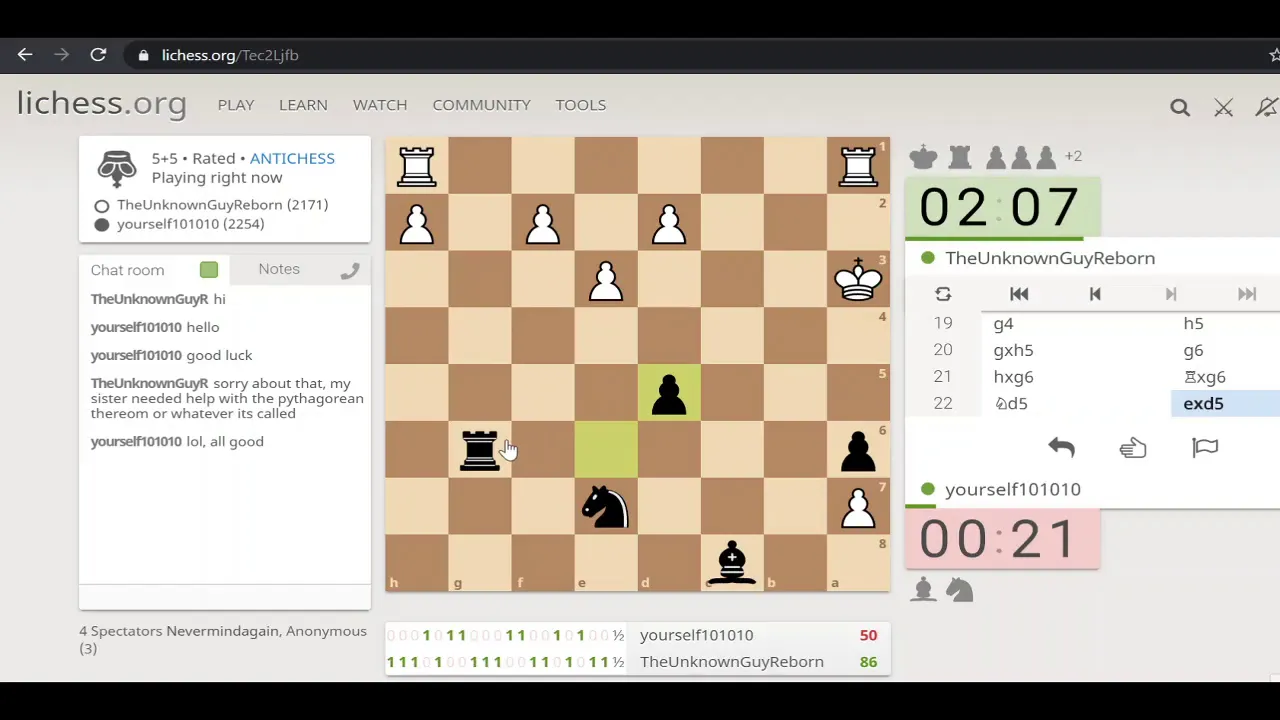Open TheUnknownGuyReborn in crosstable score row
Image resolution: width=1280 pixels, height=720 pixels.
(x=732, y=662)
